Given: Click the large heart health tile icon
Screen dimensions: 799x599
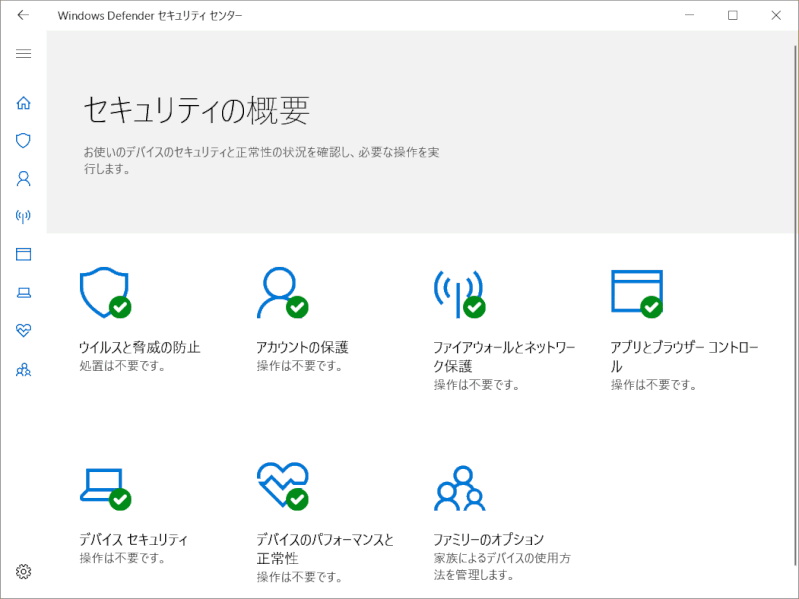Looking at the screenshot, I should [x=283, y=486].
